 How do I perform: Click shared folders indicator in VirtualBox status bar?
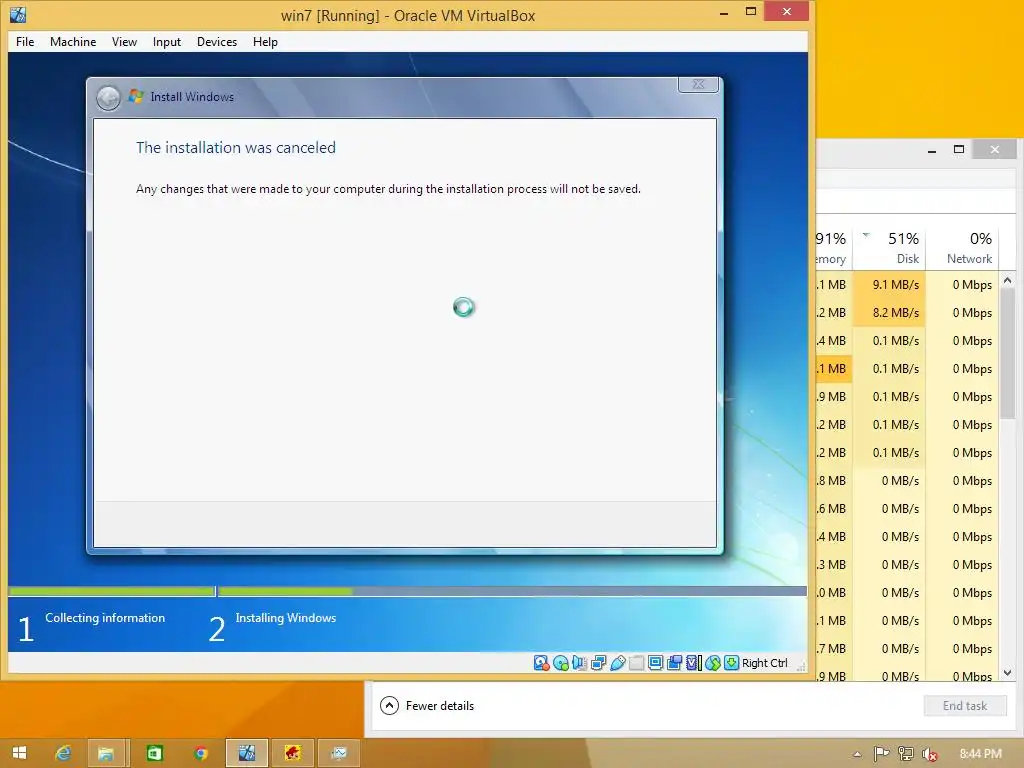click(636, 663)
